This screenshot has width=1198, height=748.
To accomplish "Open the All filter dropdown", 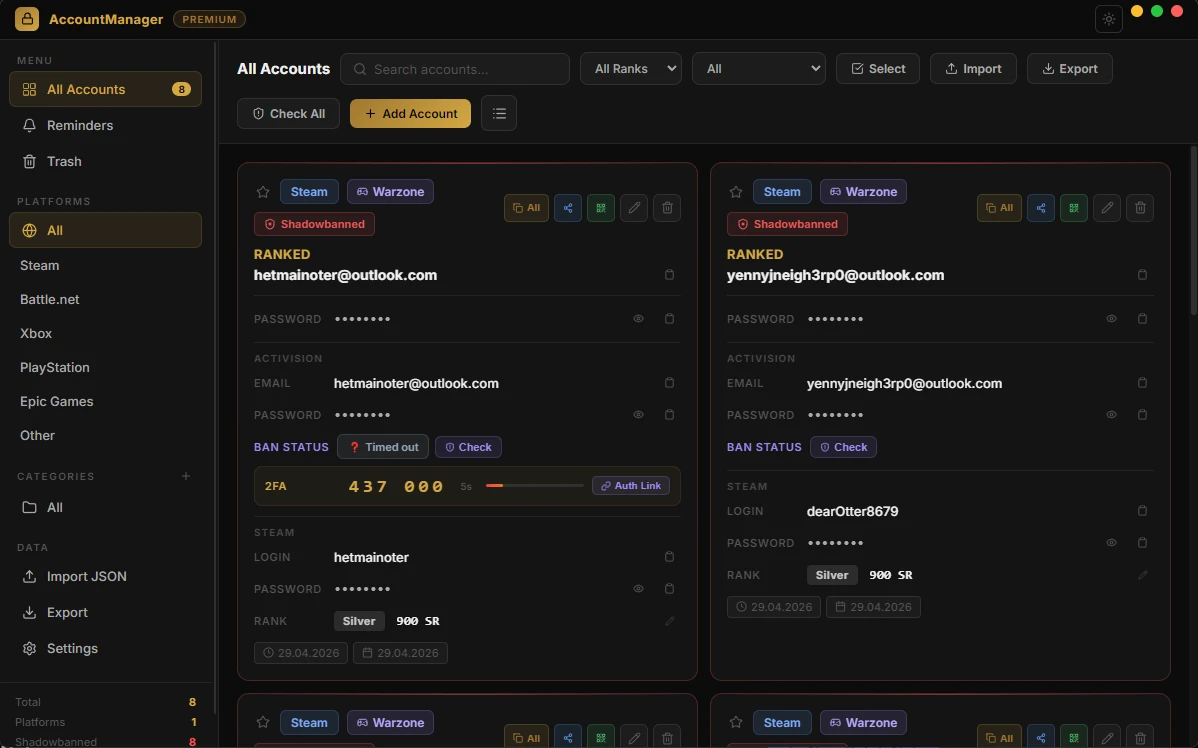I will click(x=759, y=69).
